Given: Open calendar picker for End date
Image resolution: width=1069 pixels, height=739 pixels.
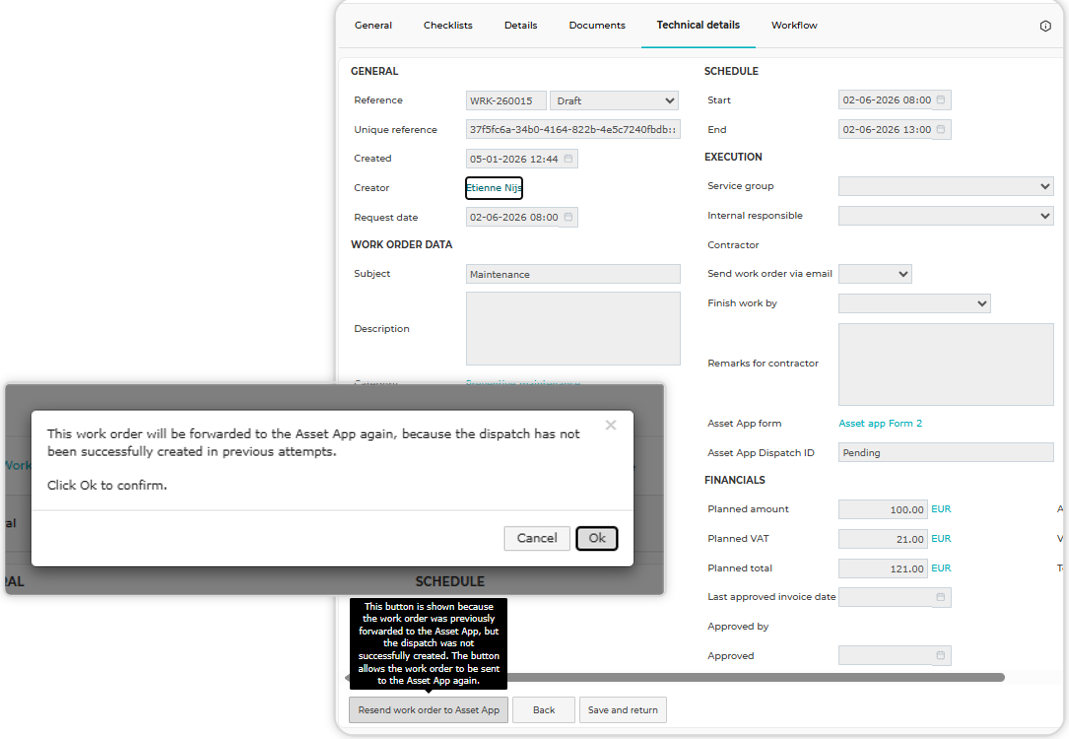Looking at the screenshot, I should coord(941,130).
